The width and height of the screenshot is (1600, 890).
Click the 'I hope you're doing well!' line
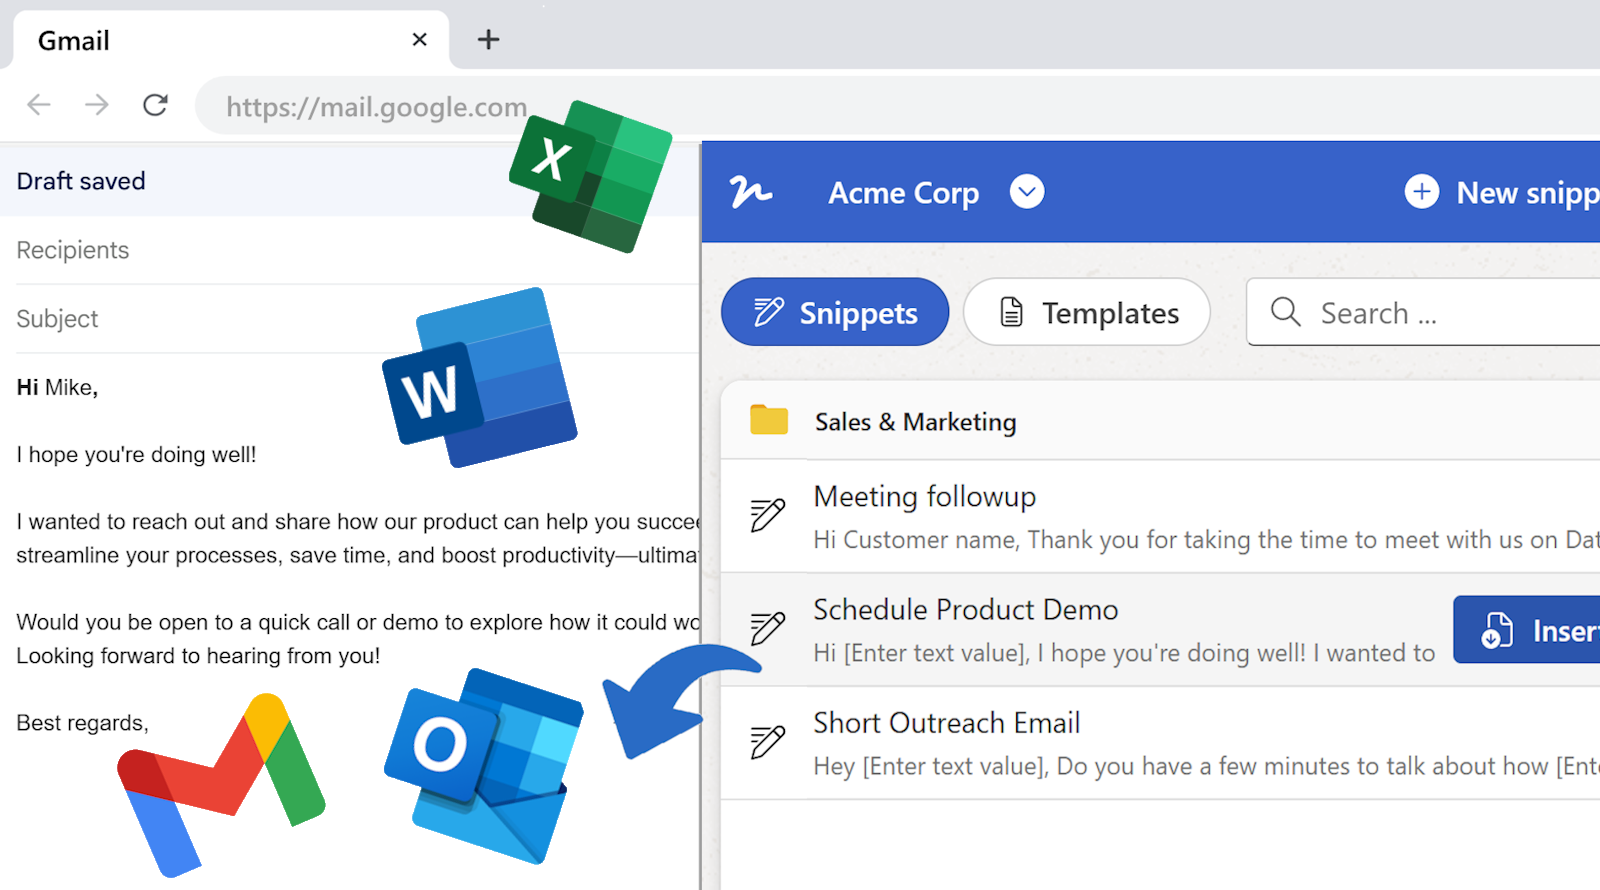click(136, 455)
